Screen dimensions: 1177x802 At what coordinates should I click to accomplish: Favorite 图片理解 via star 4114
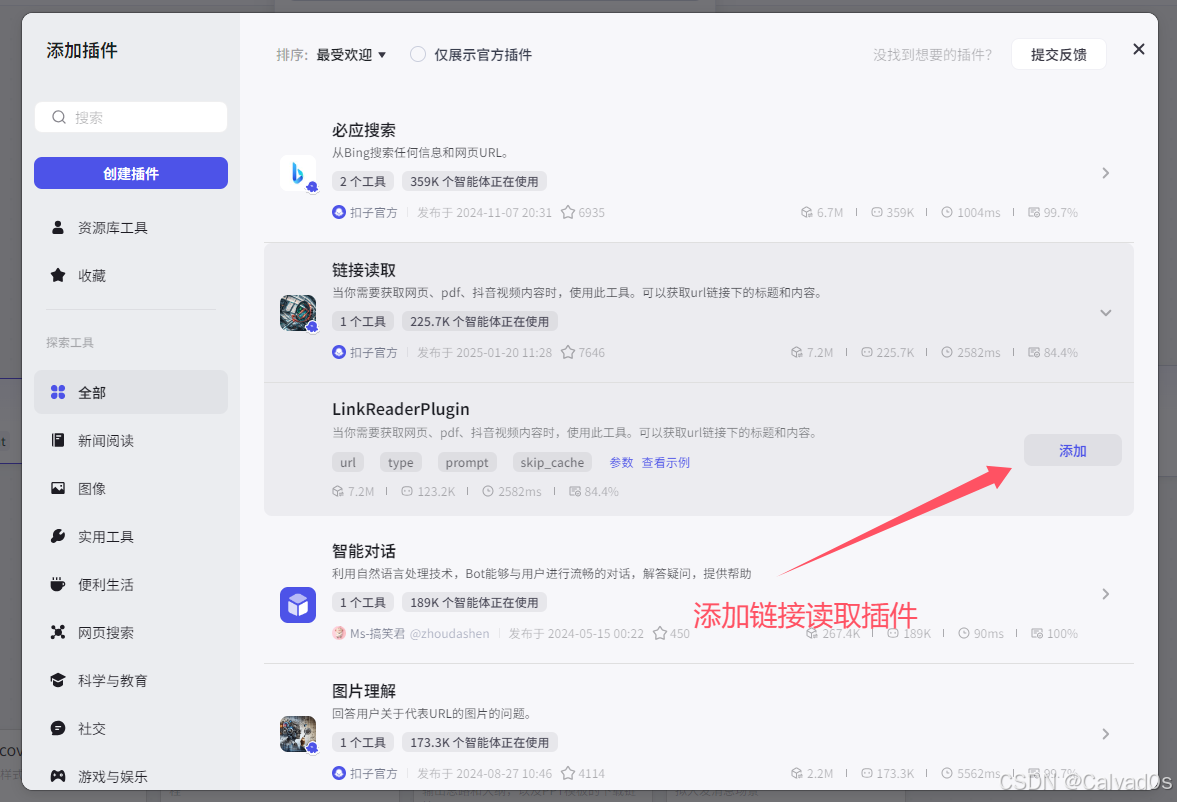point(568,773)
